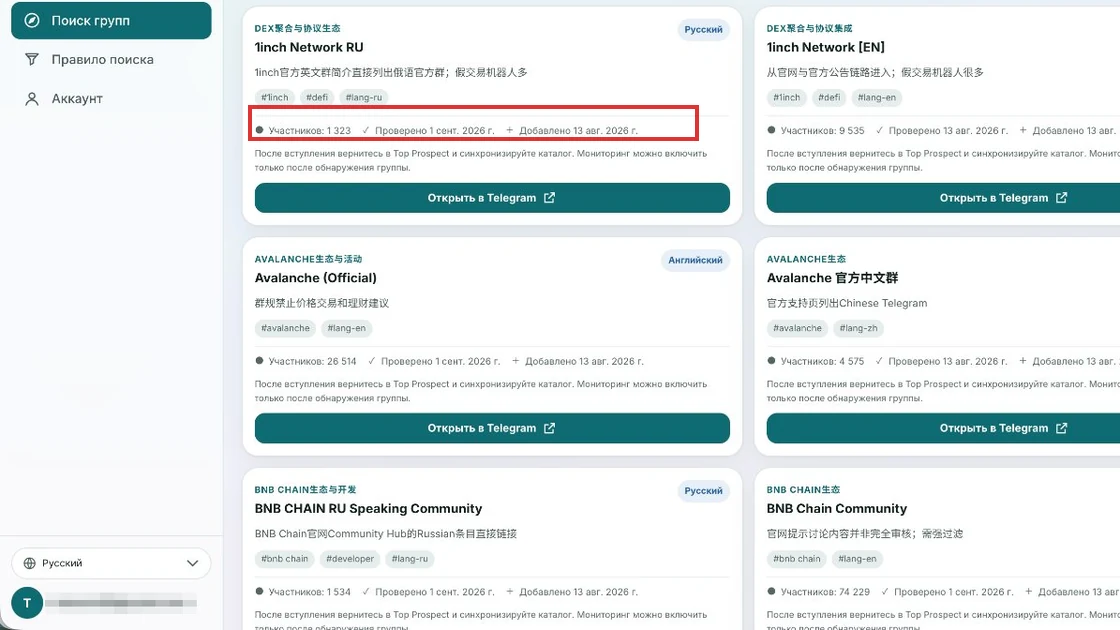Click #lang-en tag on Avalanche (Official)
Viewport: 1120px width, 630px height.
346,328
